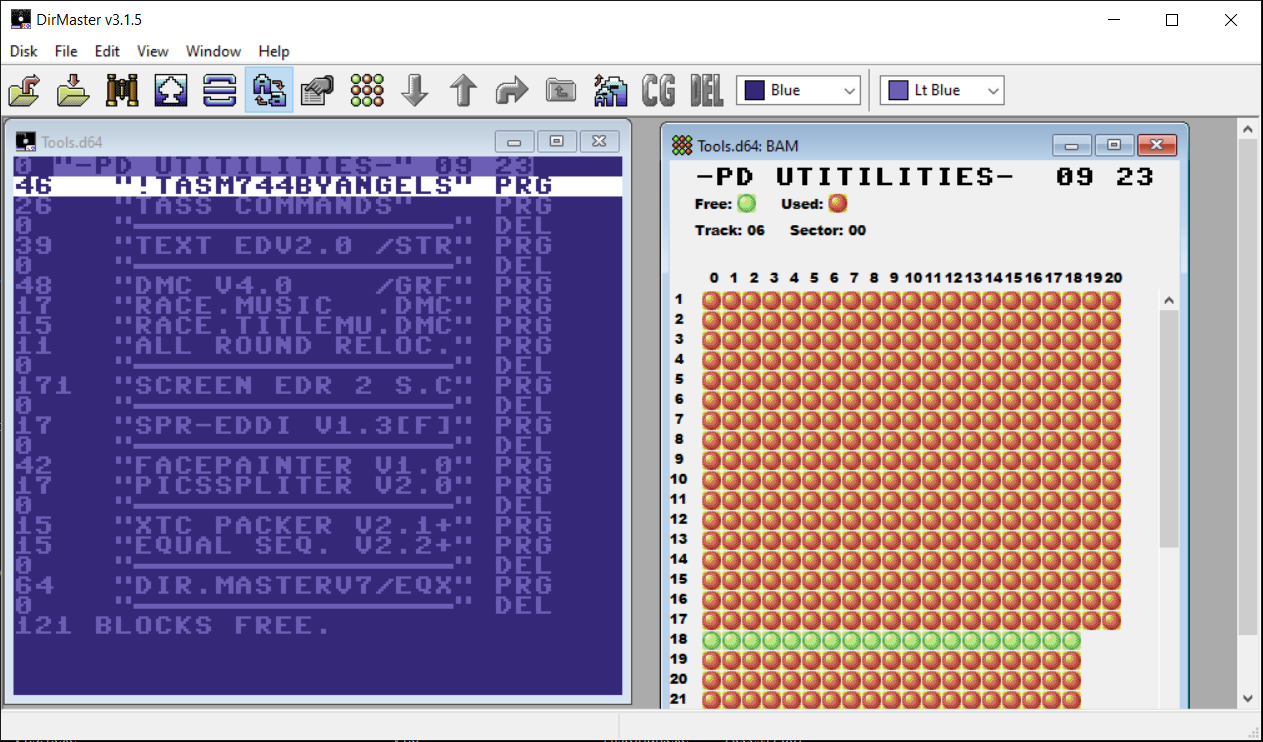Viewport: 1263px width, 742px height.
Task: Open the Disk menu
Action: pos(22,51)
